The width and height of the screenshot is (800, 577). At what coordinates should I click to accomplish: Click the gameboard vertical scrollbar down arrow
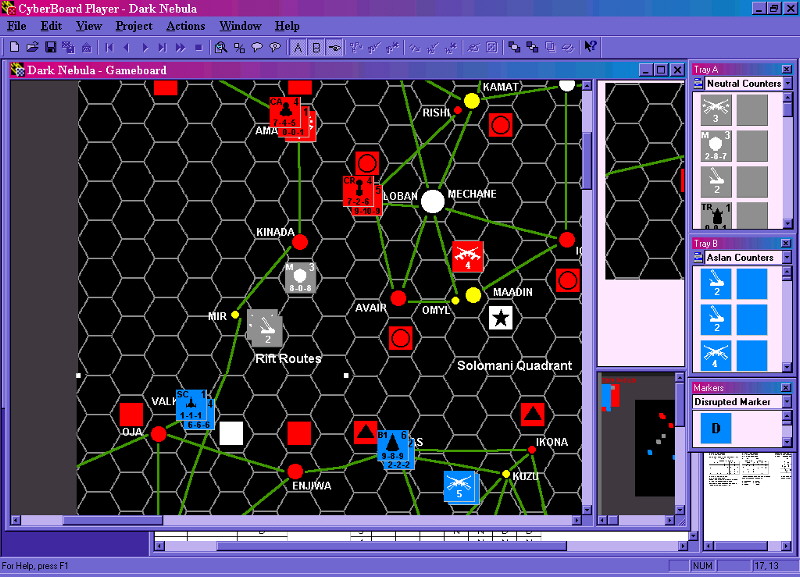coord(587,510)
